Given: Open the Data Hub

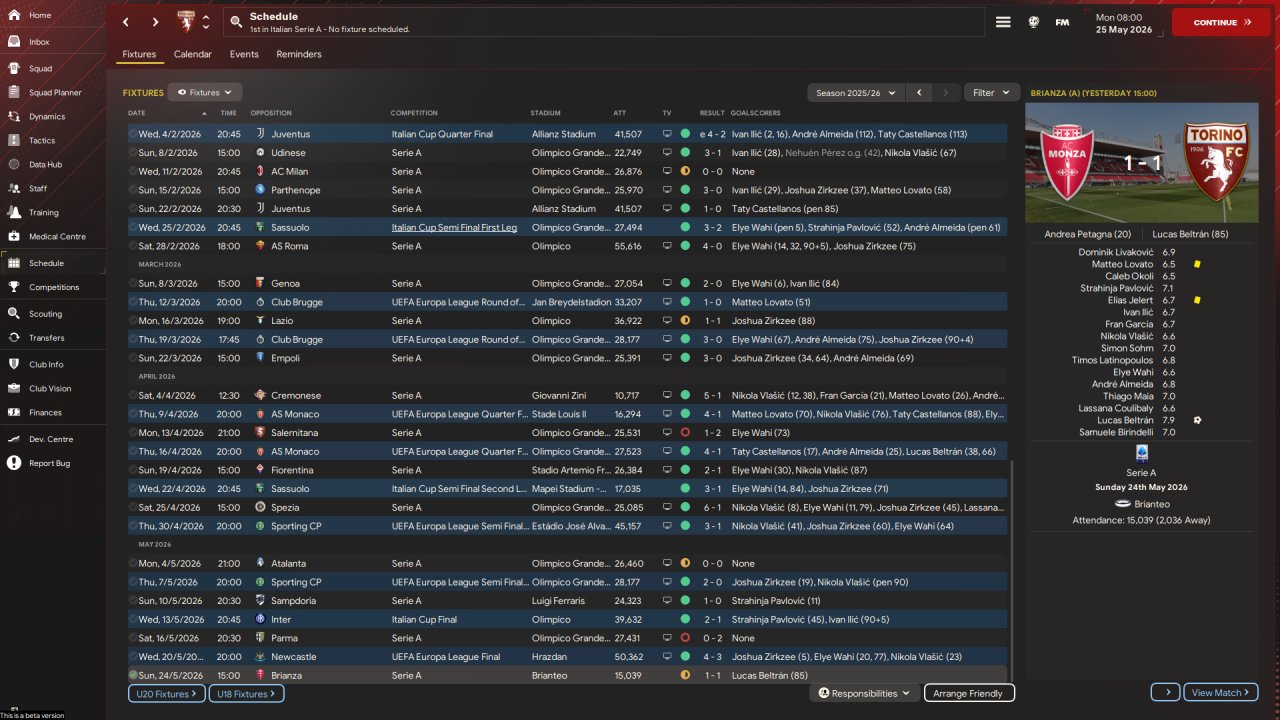Looking at the screenshot, I should click(x=45, y=165).
